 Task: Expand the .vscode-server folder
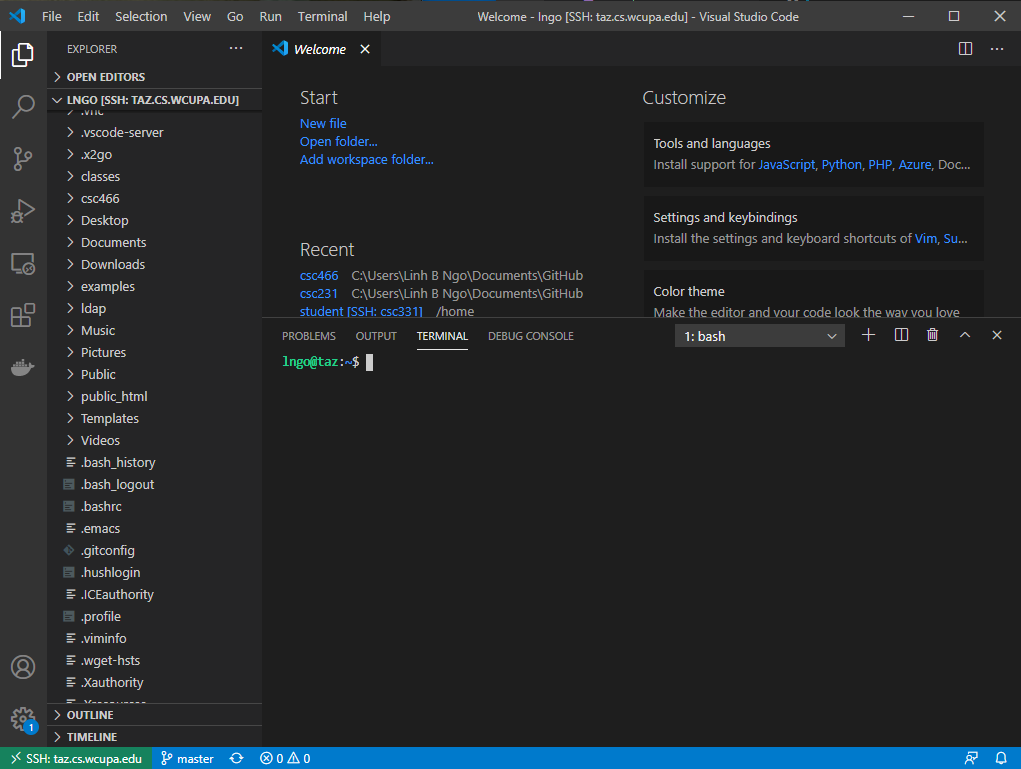[155, 132]
